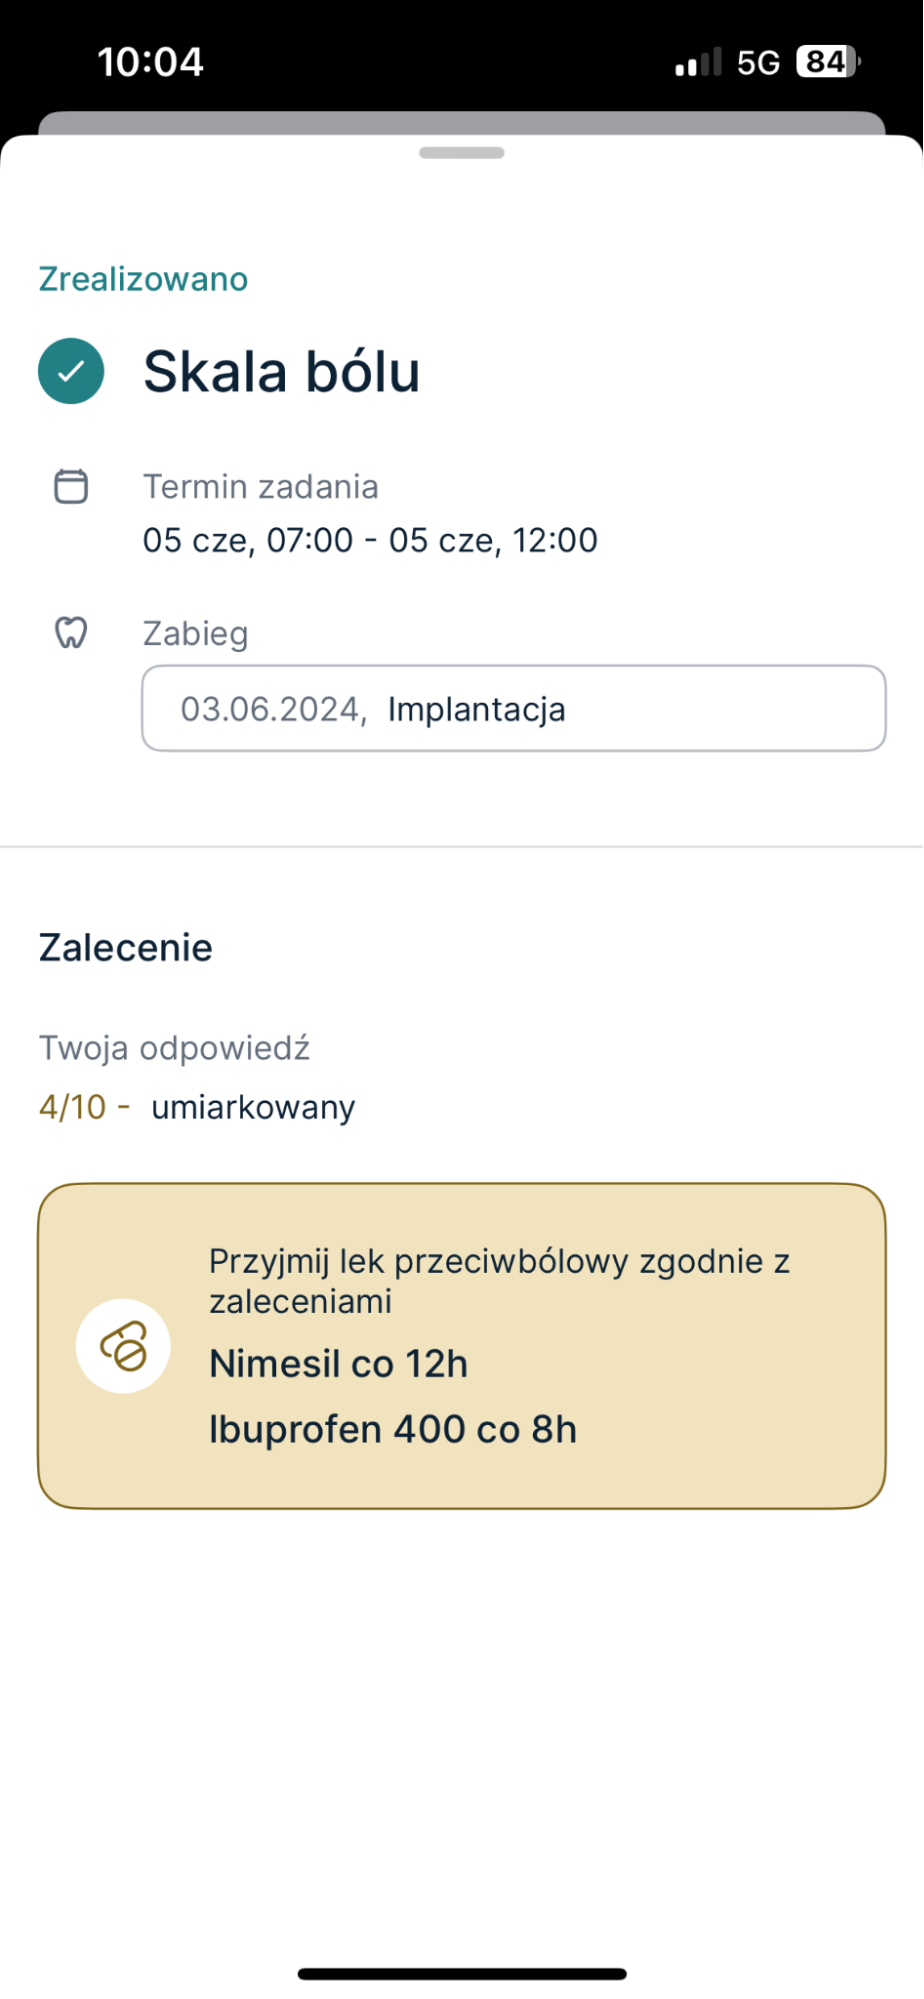Tap the tooth icon next to Zabieg

71,633
